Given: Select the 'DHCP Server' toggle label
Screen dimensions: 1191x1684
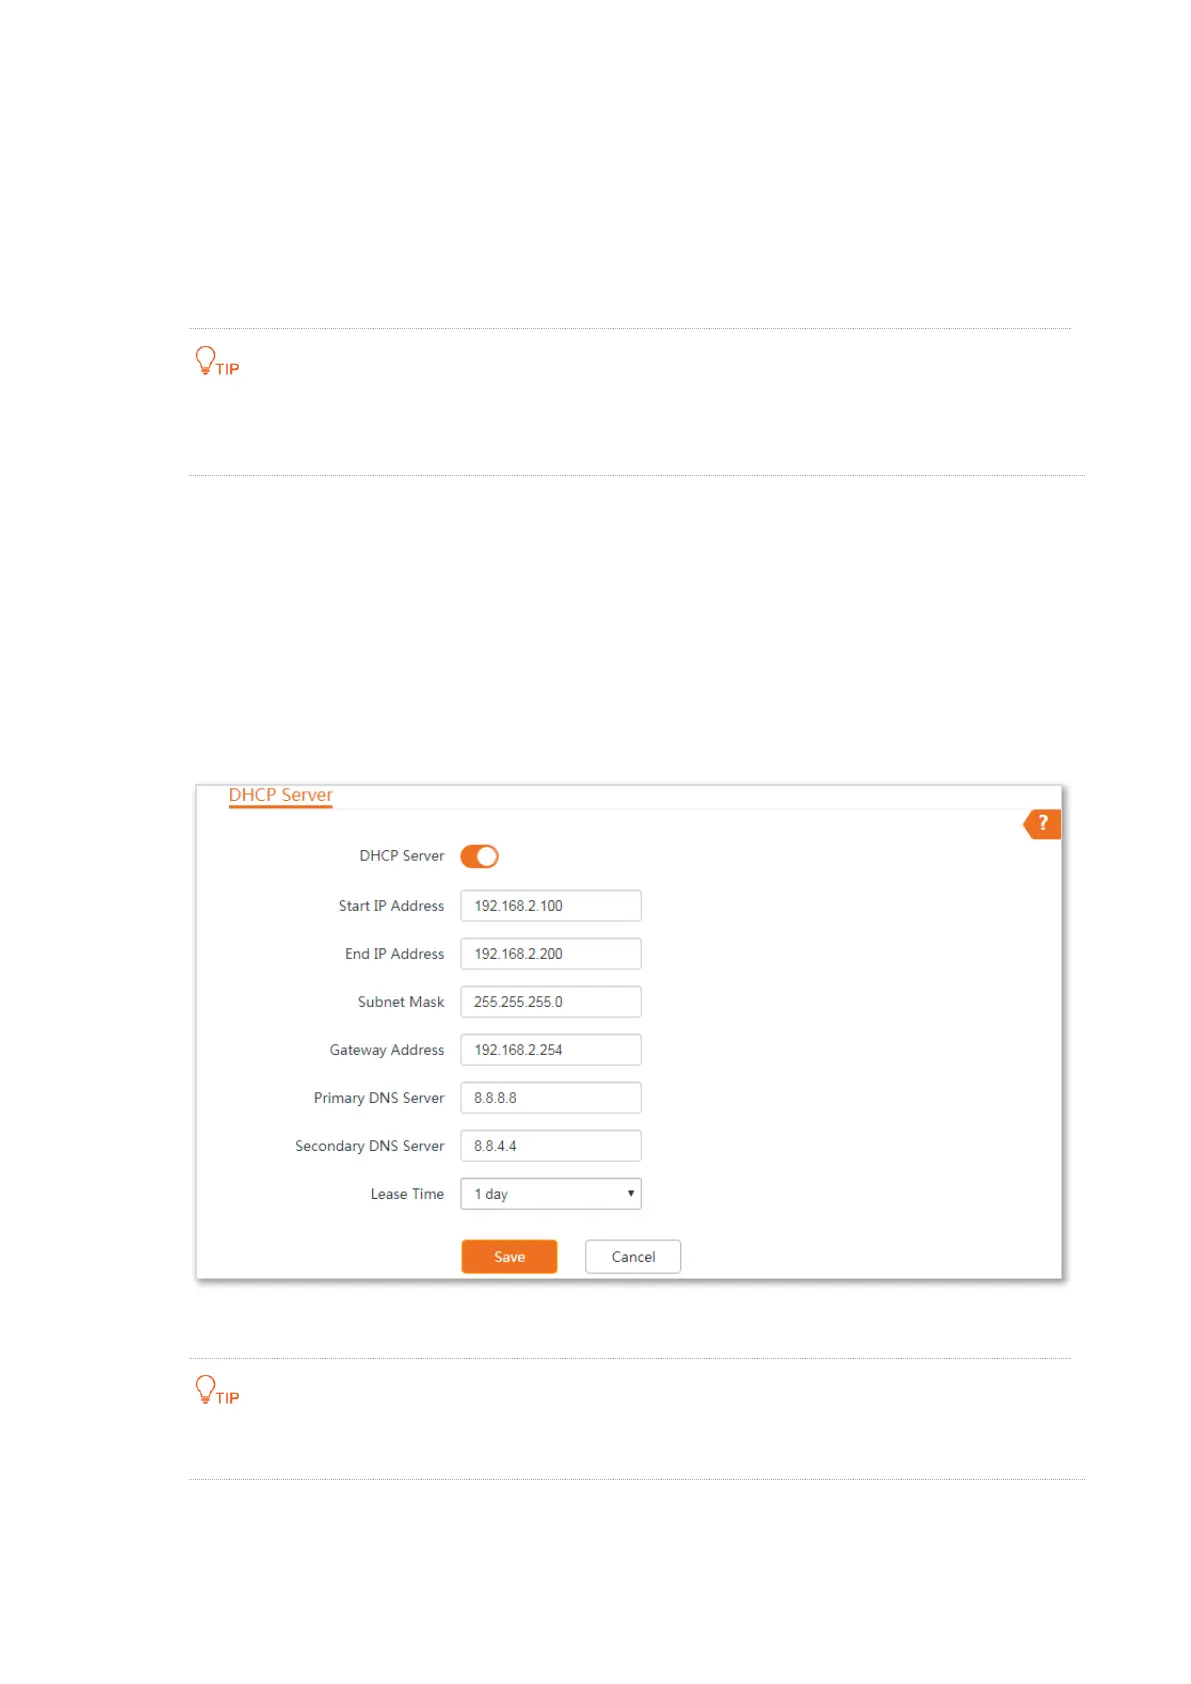Looking at the screenshot, I should [x=402, y=856].
